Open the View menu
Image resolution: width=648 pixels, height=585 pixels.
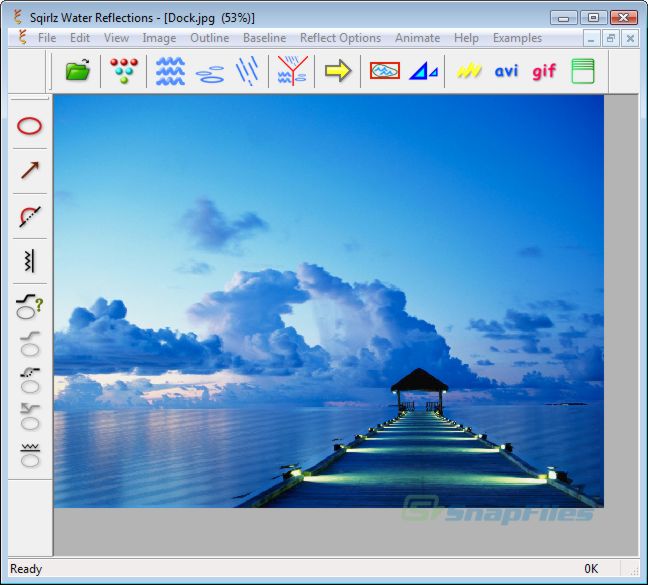click(117, 38)
